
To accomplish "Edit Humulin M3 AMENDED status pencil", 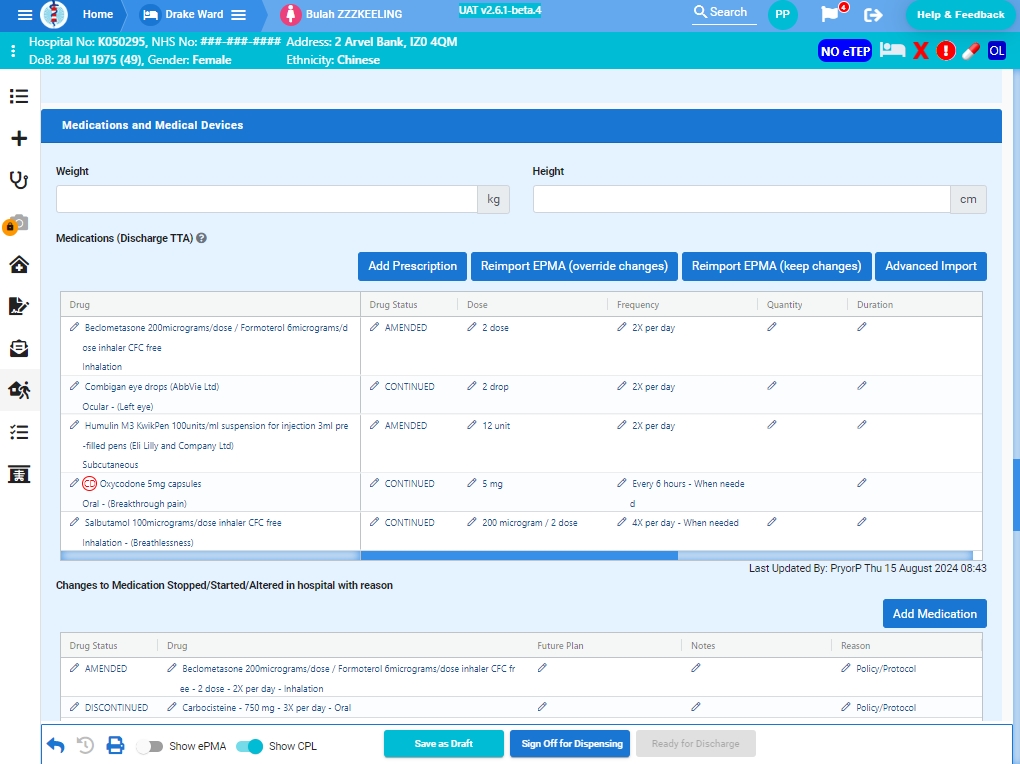I will click(x=374, y=425).
